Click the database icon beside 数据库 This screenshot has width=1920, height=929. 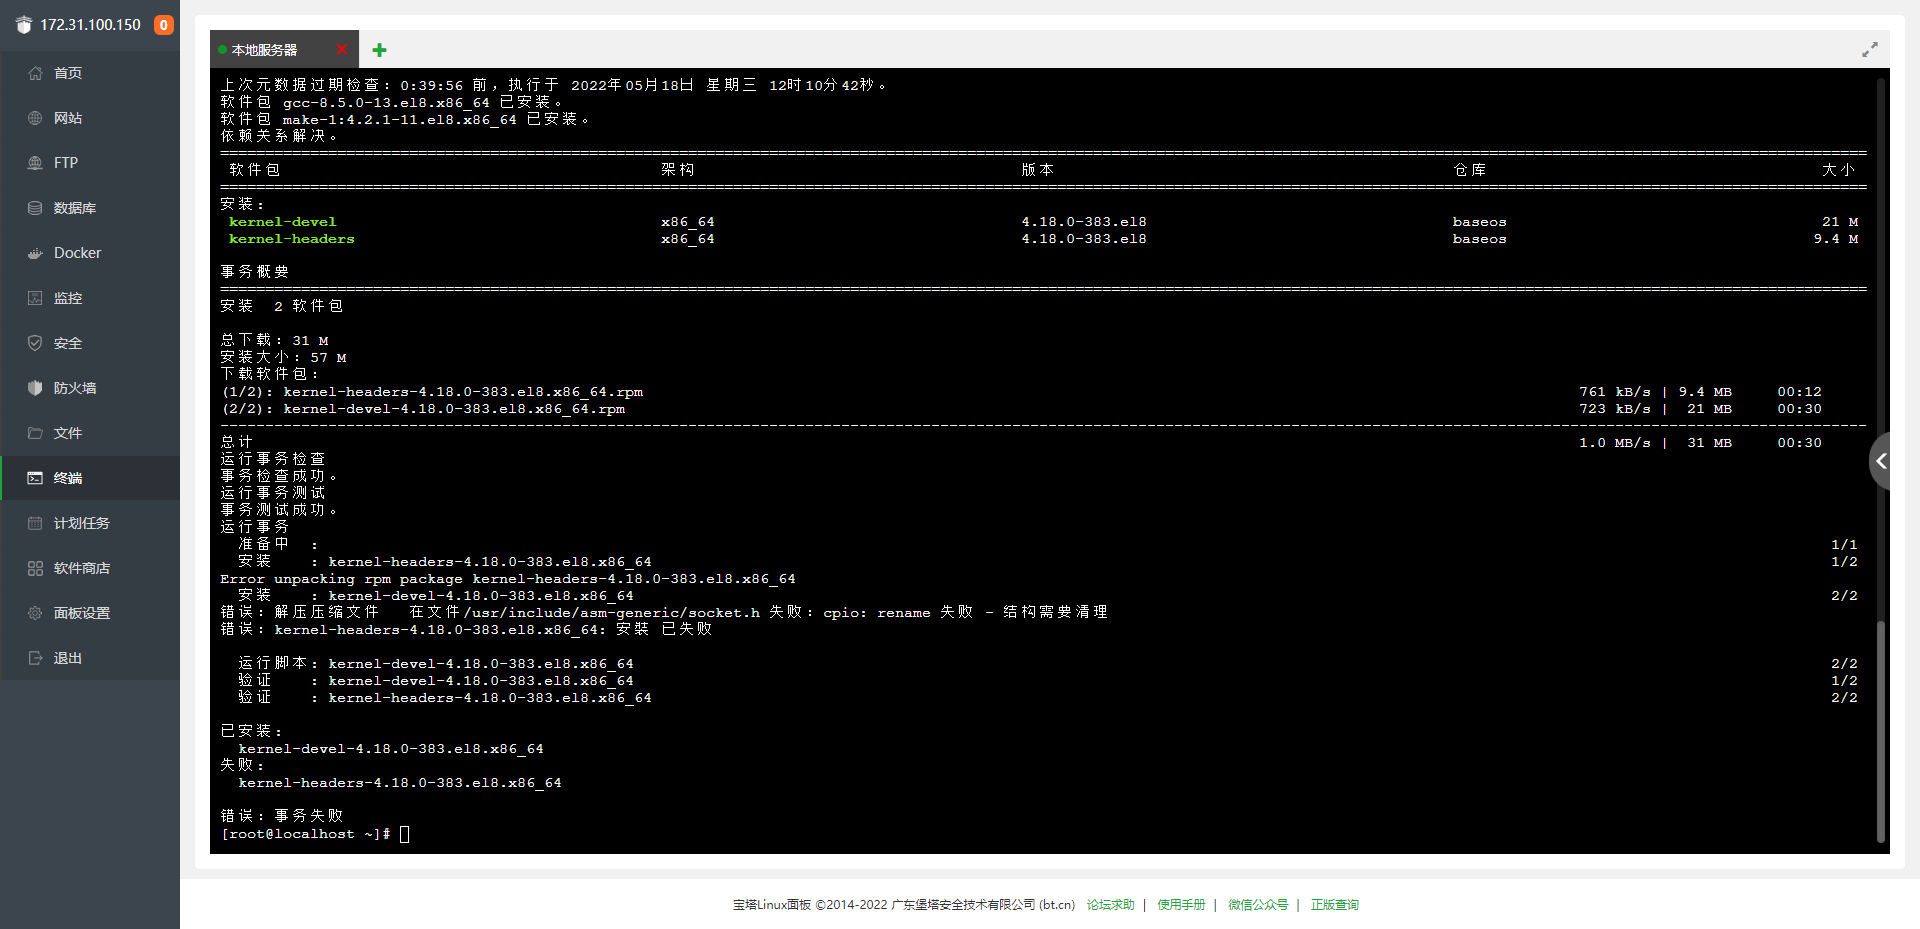click(35, 208)
